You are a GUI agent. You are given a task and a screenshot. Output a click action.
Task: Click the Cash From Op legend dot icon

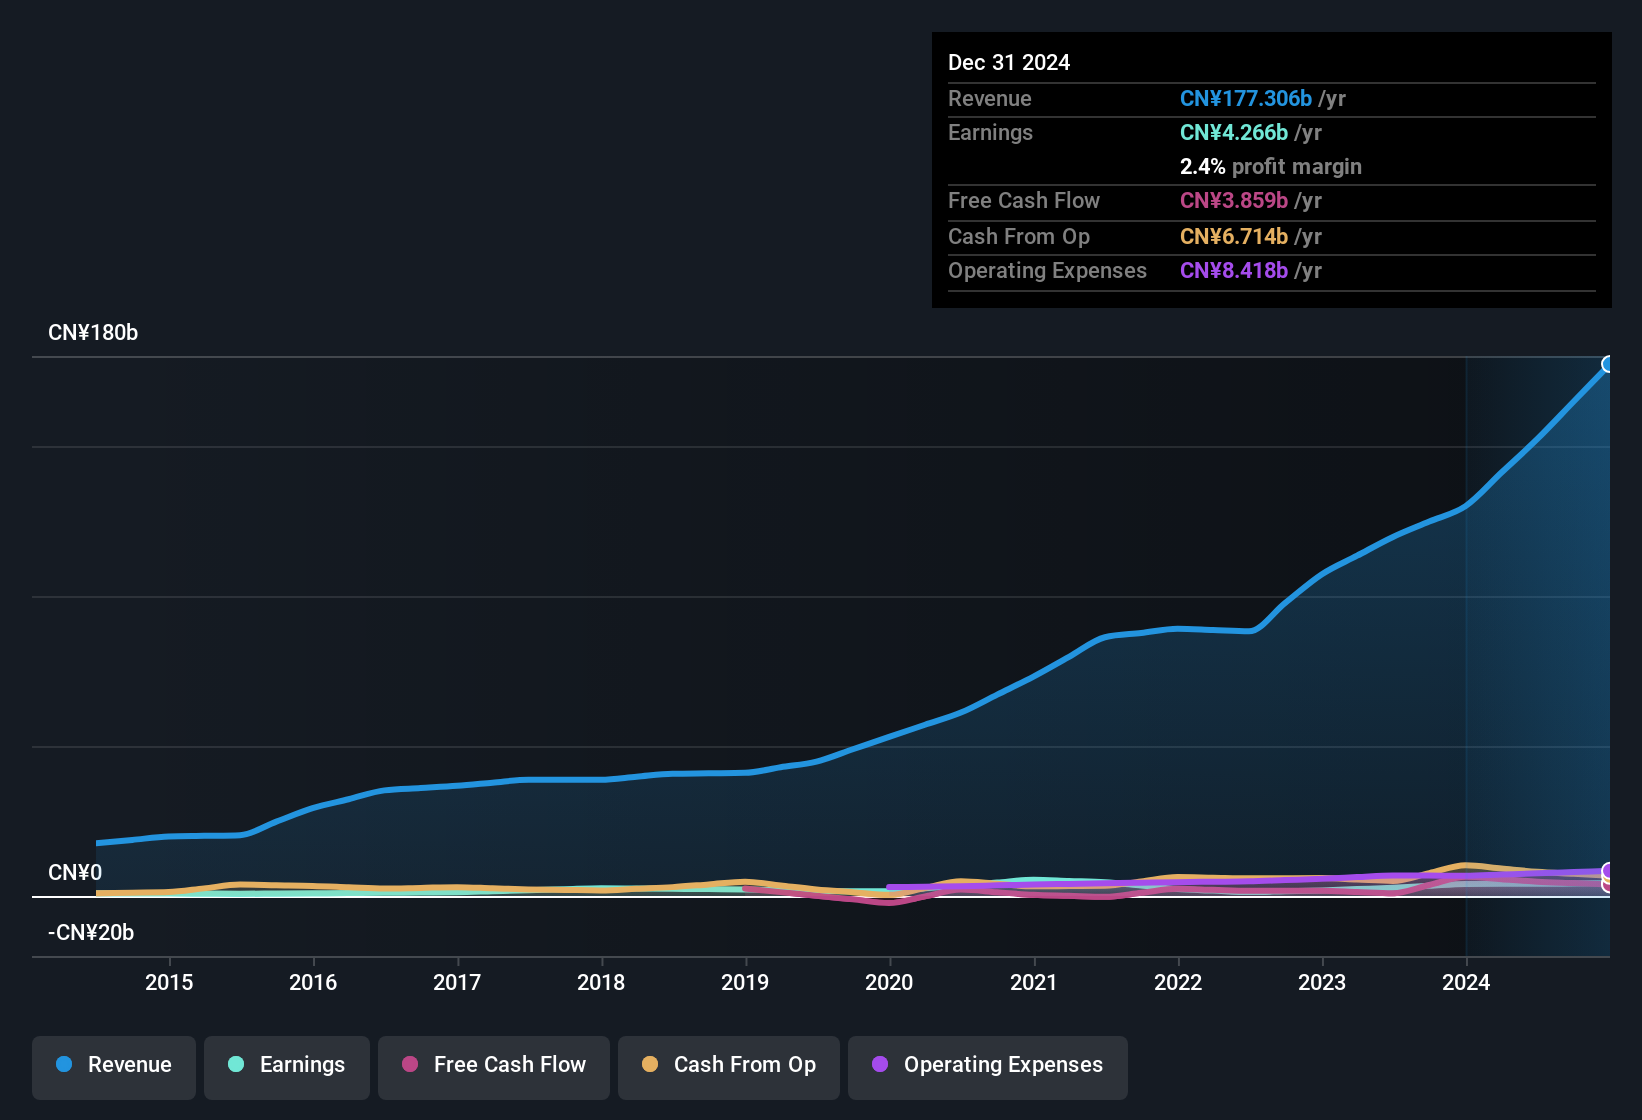[x=649, y=1065]
